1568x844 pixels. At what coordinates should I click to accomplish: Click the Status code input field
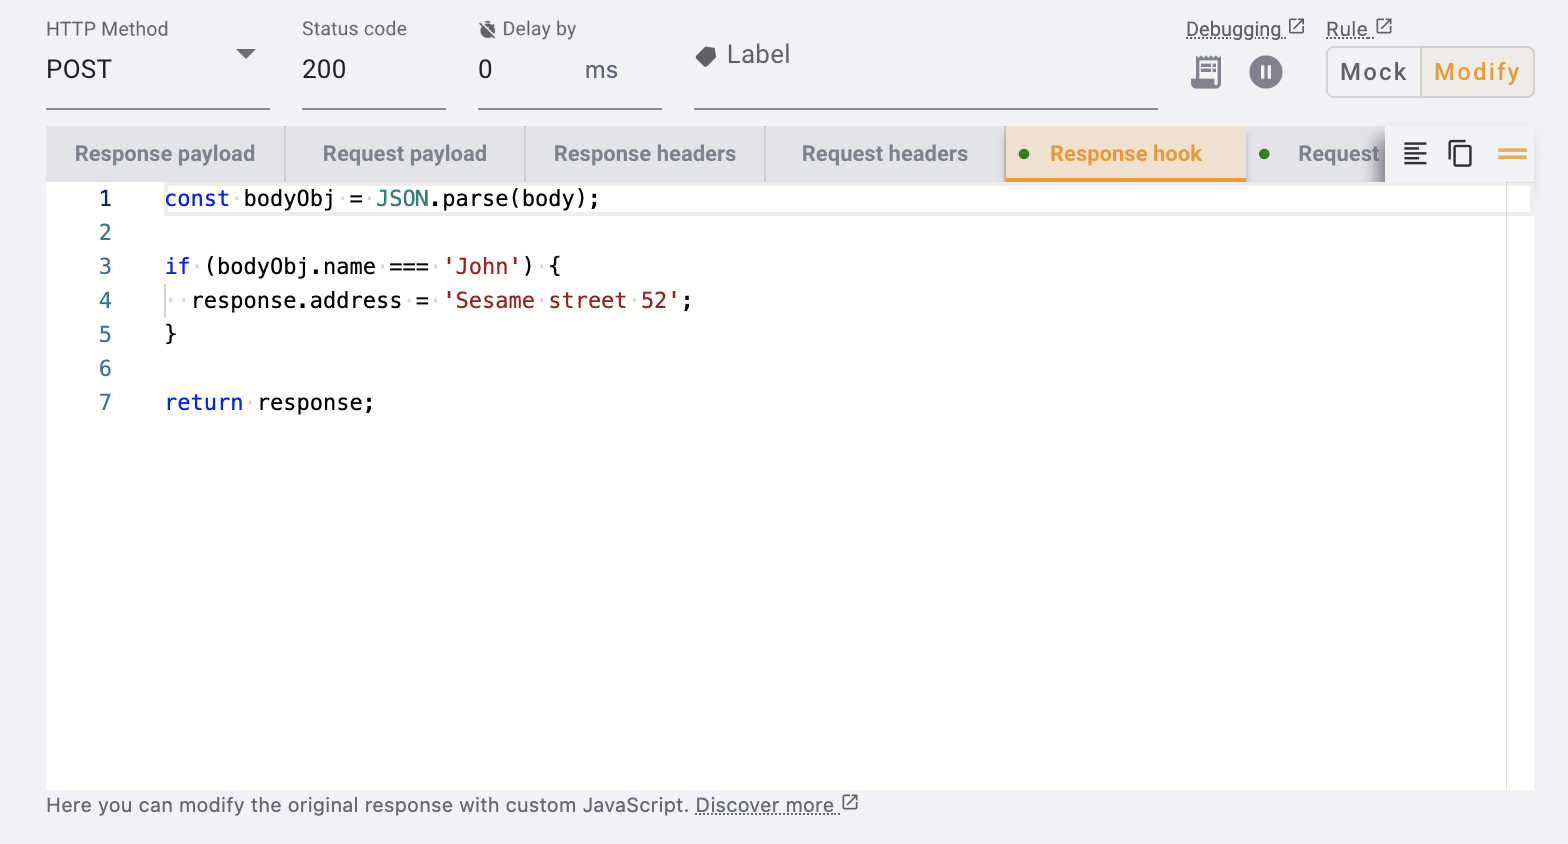(x=372, y=70)
